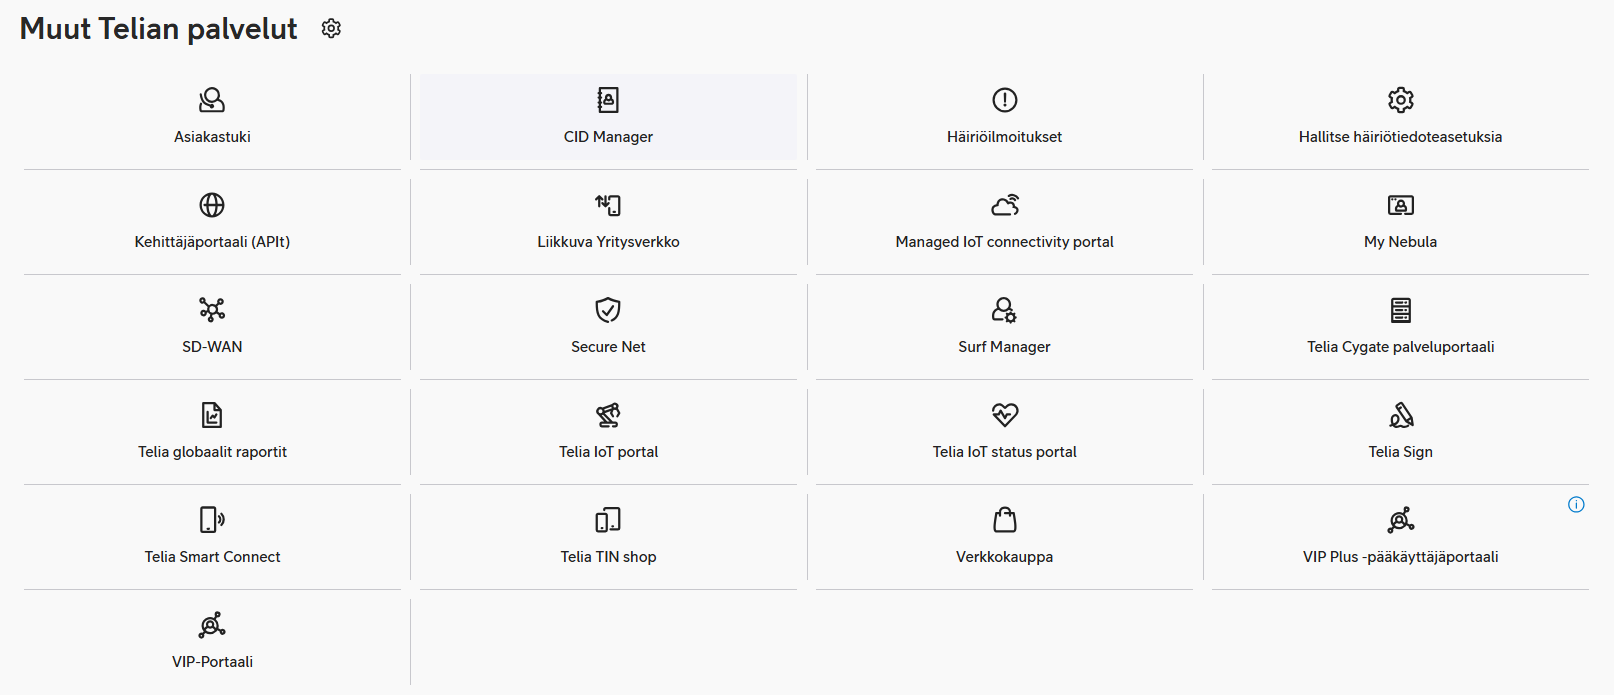This screenshot has width=1614, height=695.
Task: Show info for VIP Plus tile
Action: pos(1576,505)
